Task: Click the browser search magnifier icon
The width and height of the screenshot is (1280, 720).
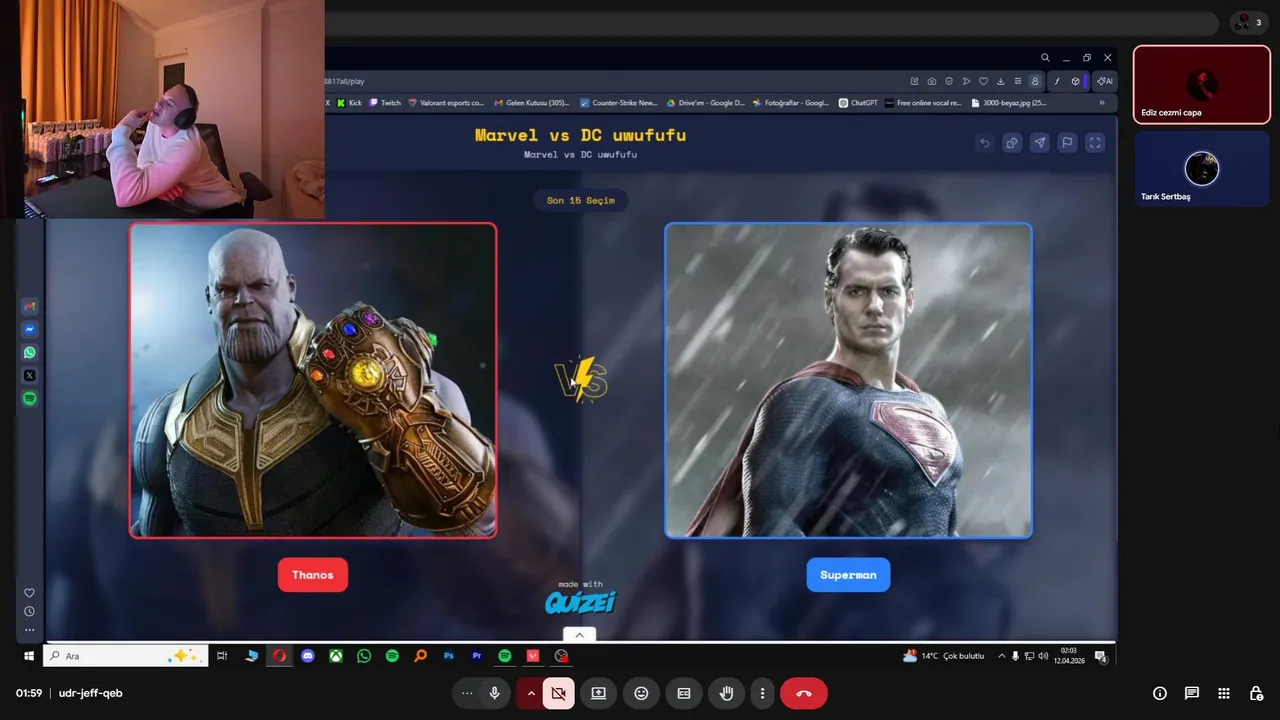Action: (x=1045, y=58)
